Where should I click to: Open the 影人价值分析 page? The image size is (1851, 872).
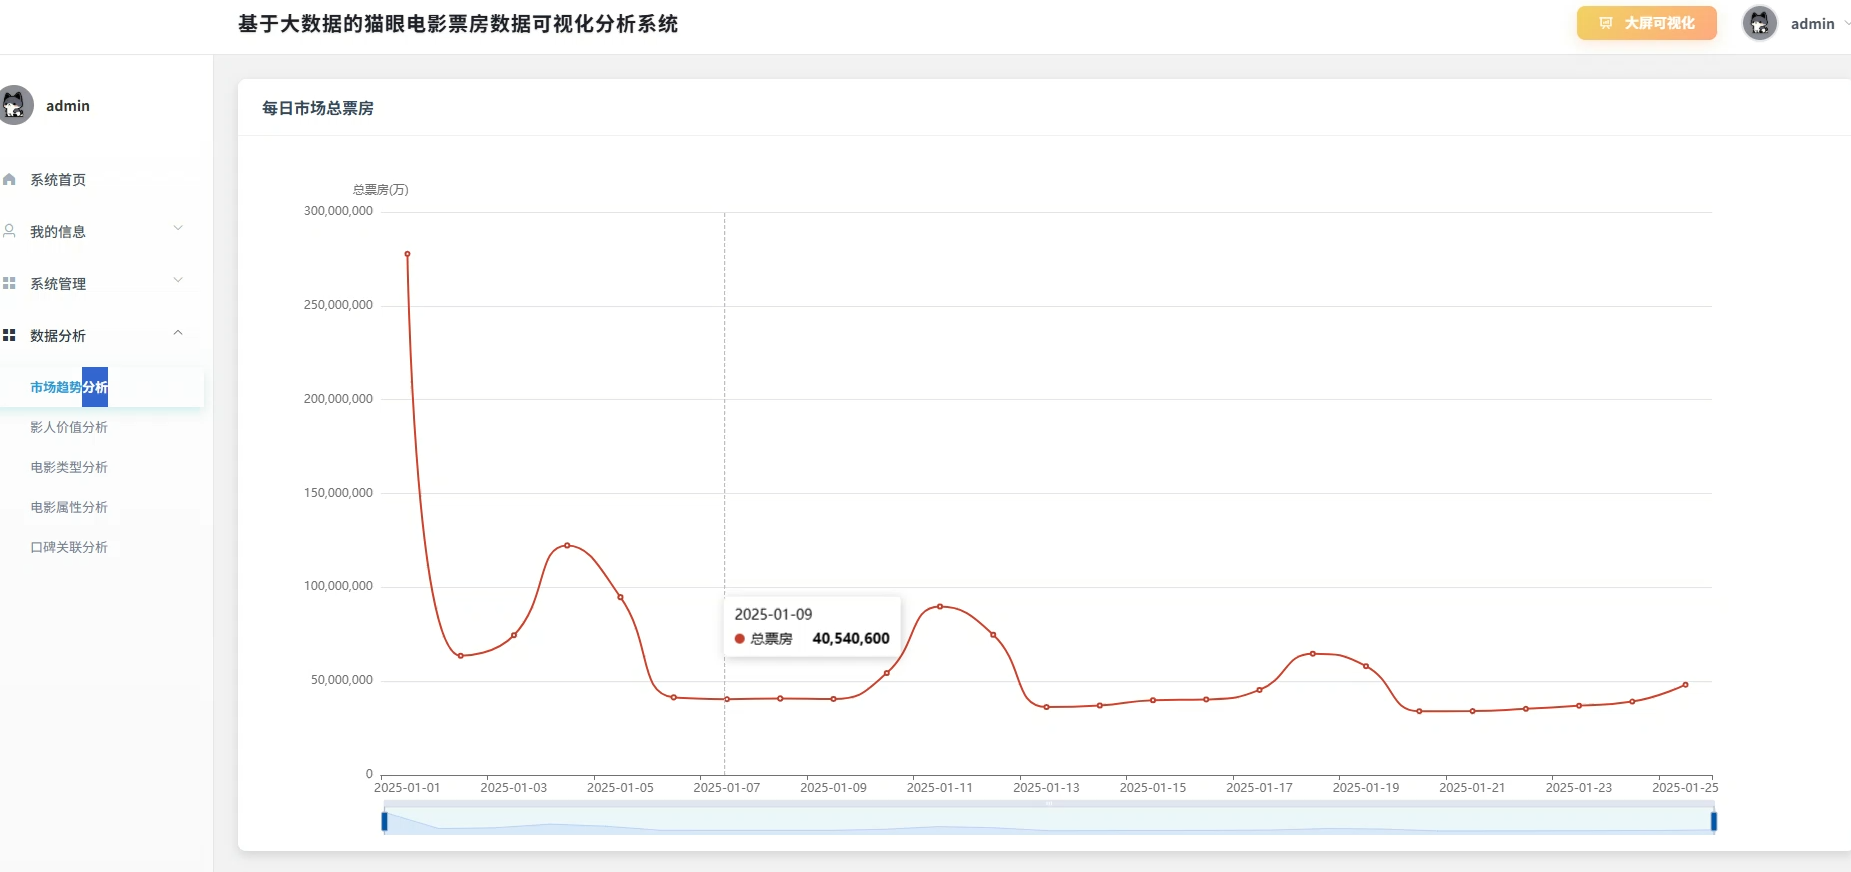69,428
